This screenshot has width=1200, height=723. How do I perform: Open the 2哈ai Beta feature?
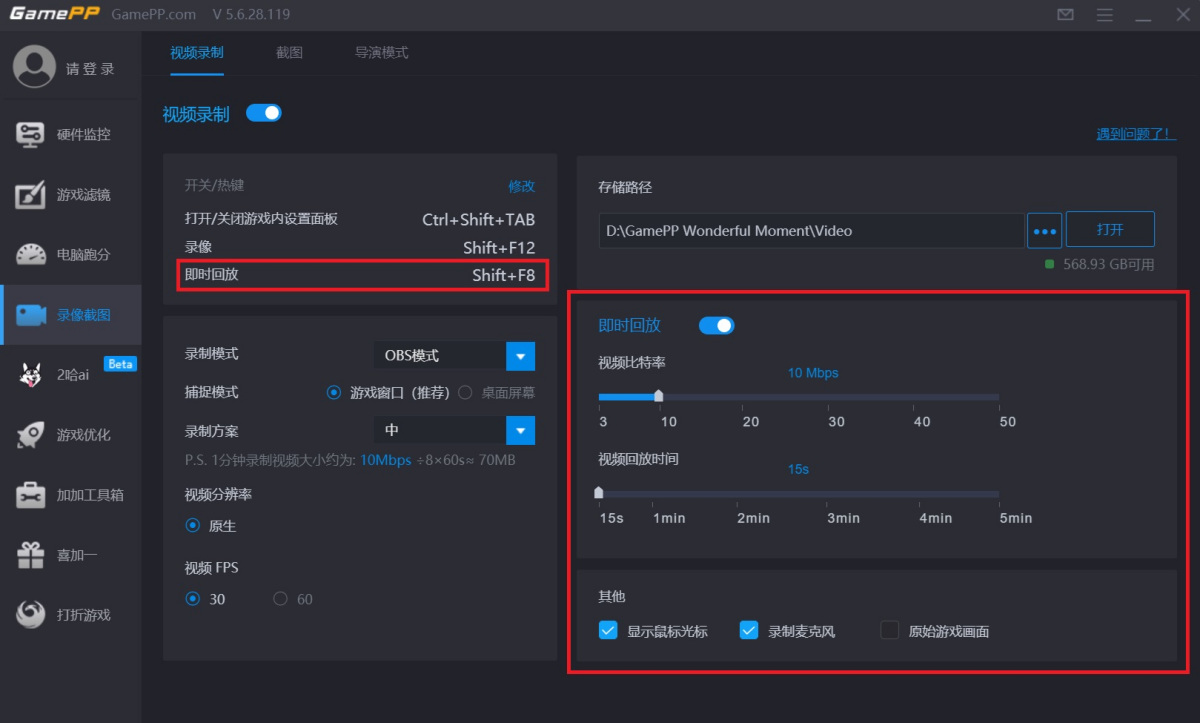click(70, 375)
